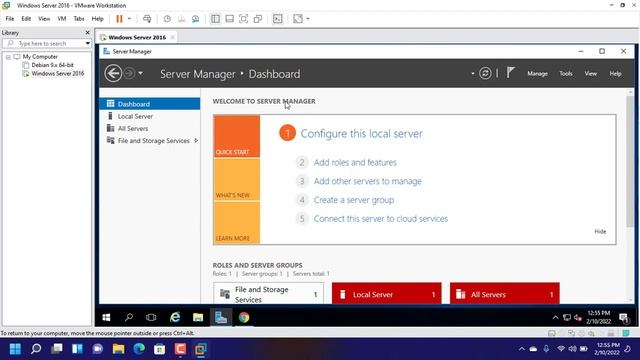Select Dashboard in the Server Manager sidebar
Viewport: 640px width, 360px height.
[150, 104]
